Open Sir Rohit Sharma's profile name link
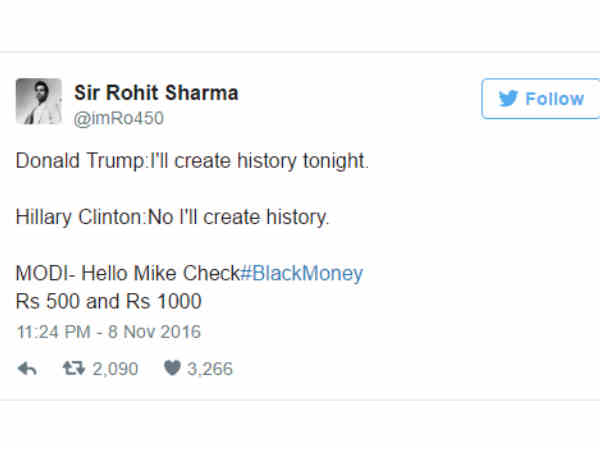The width and height of the screenshot is (600, 450). coord(156,93)
